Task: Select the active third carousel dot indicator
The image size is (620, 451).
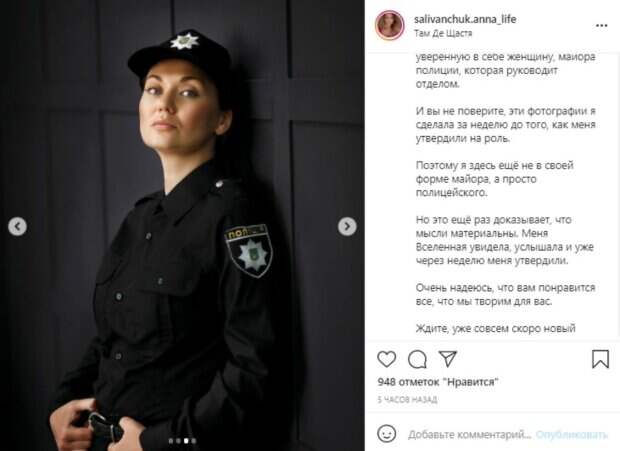Action: [x=186, y=441]
